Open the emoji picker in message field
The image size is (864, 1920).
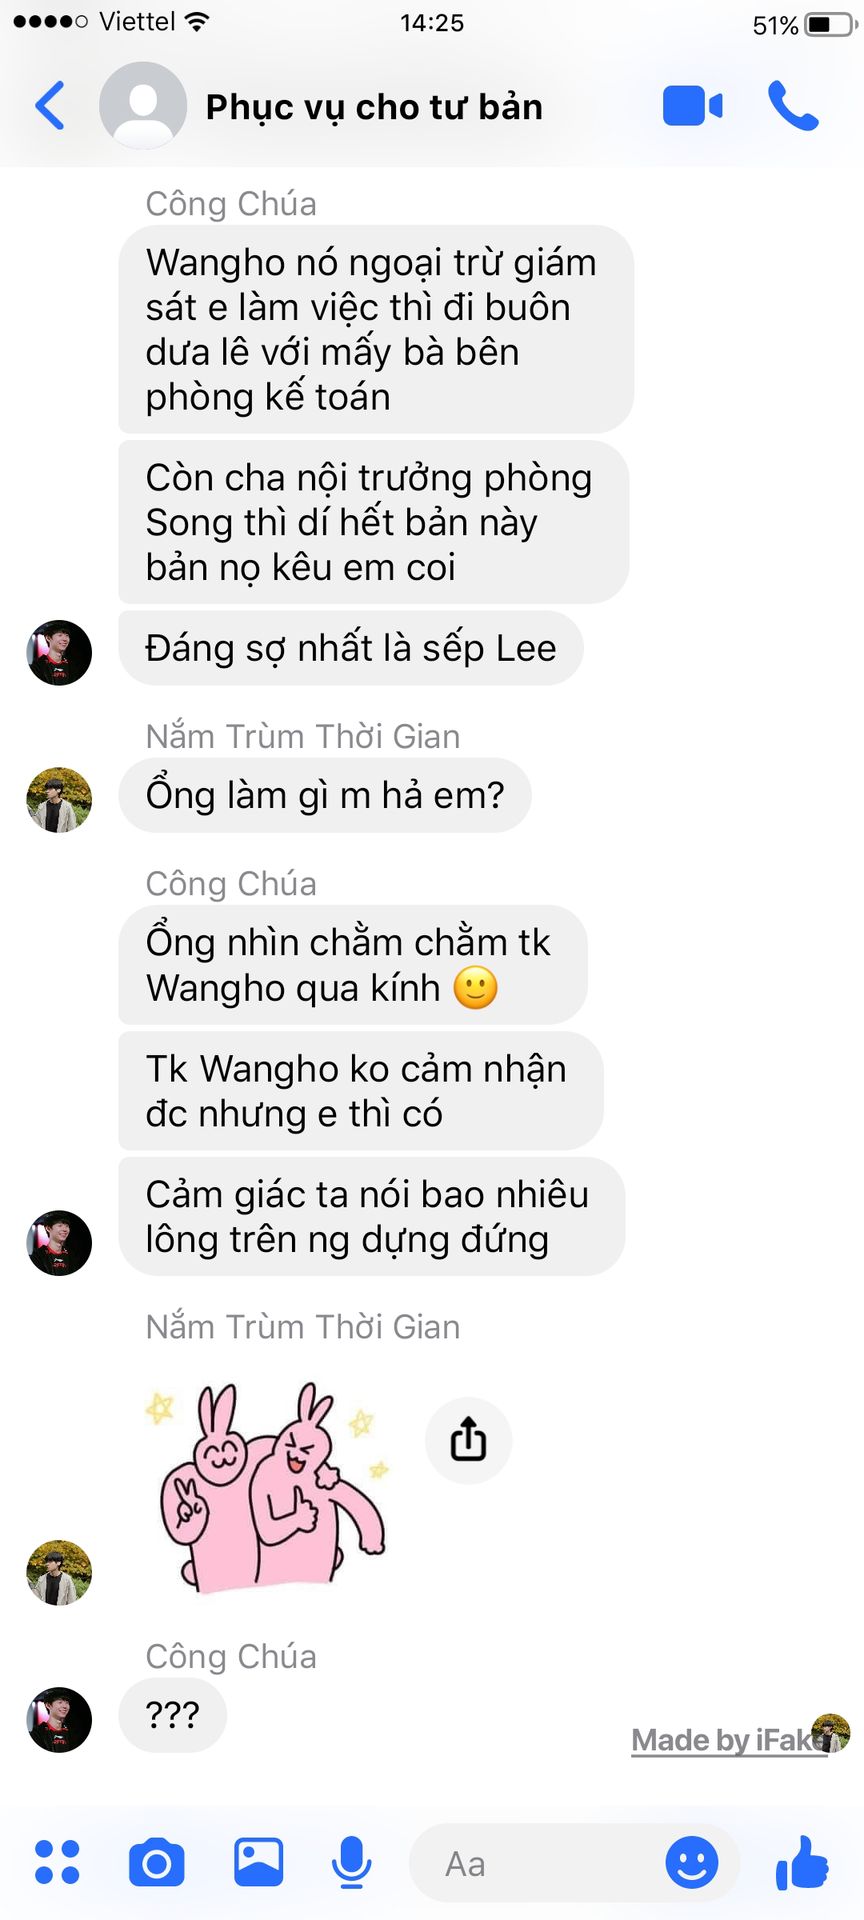click(692, 1862)
